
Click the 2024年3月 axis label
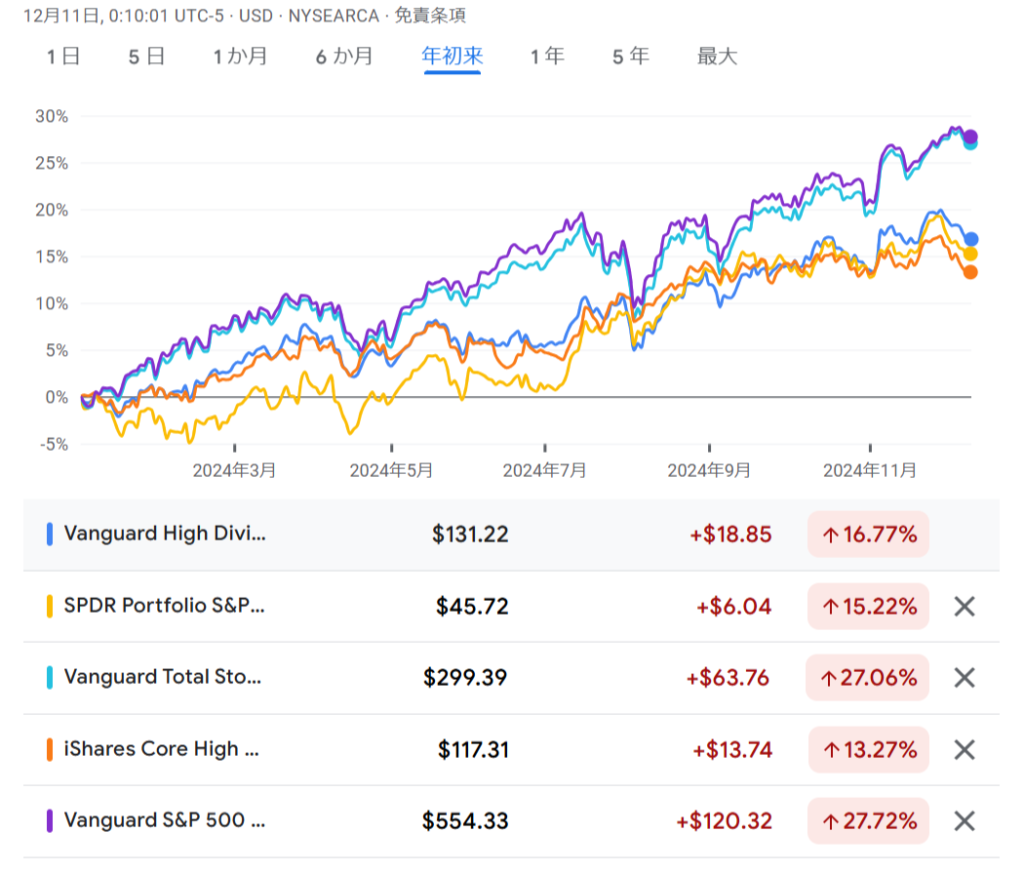[x=234, y=470]
